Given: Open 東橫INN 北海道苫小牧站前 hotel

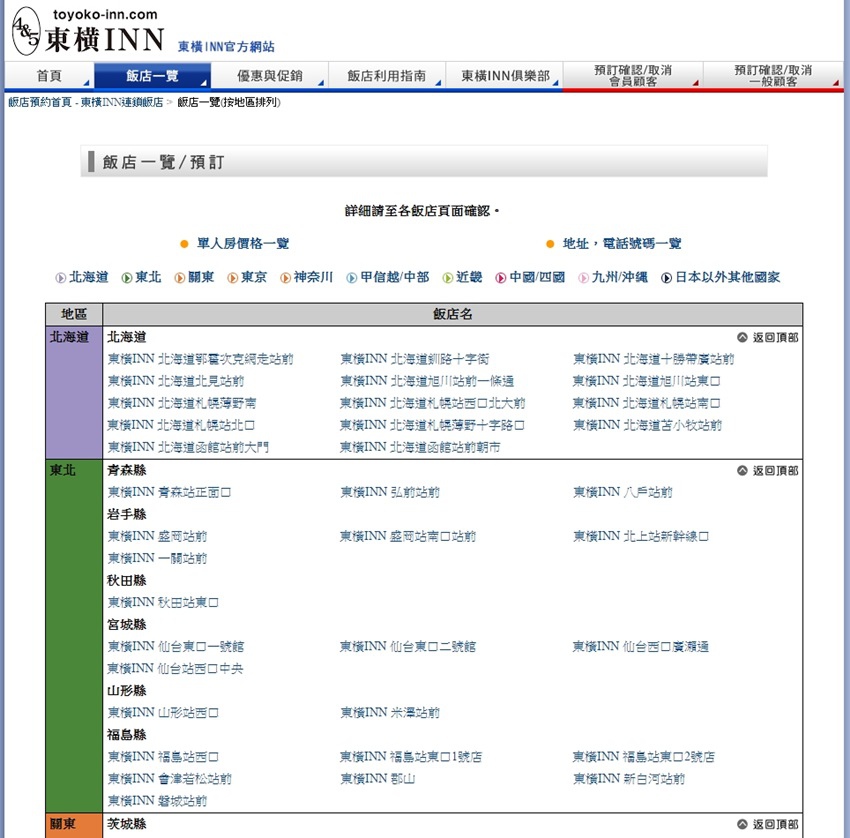Looking at the screenshot, I should tap(647, 425).
